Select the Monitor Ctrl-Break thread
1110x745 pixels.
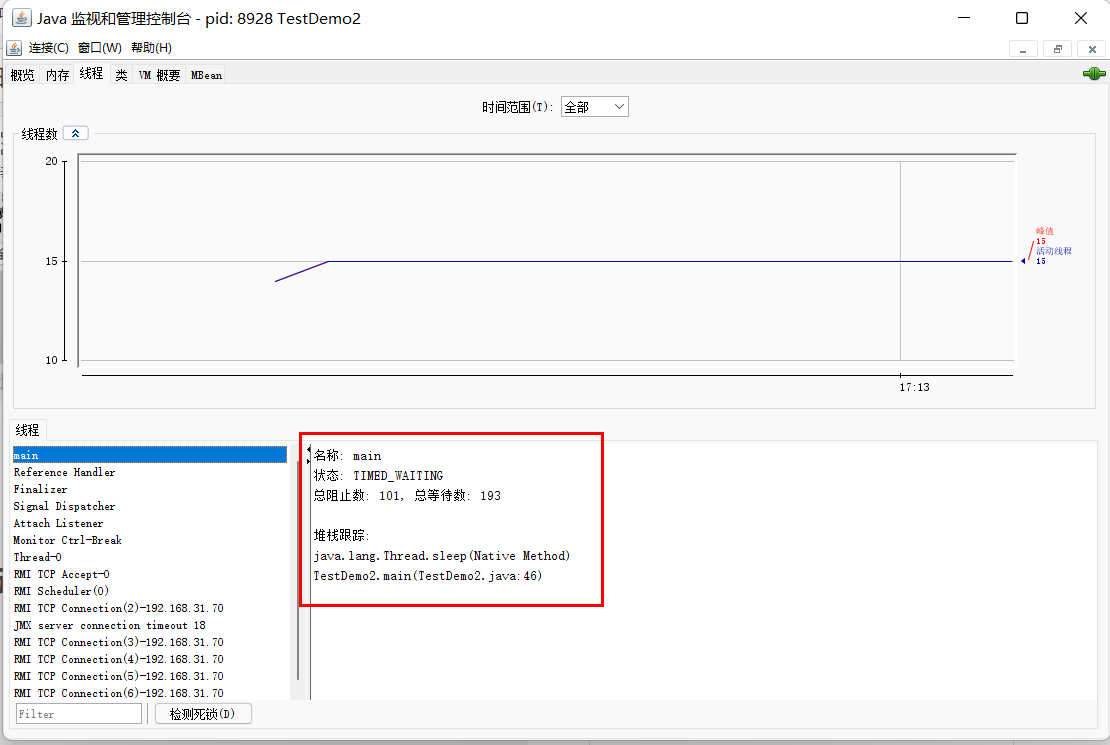click(x=150, y=540)
